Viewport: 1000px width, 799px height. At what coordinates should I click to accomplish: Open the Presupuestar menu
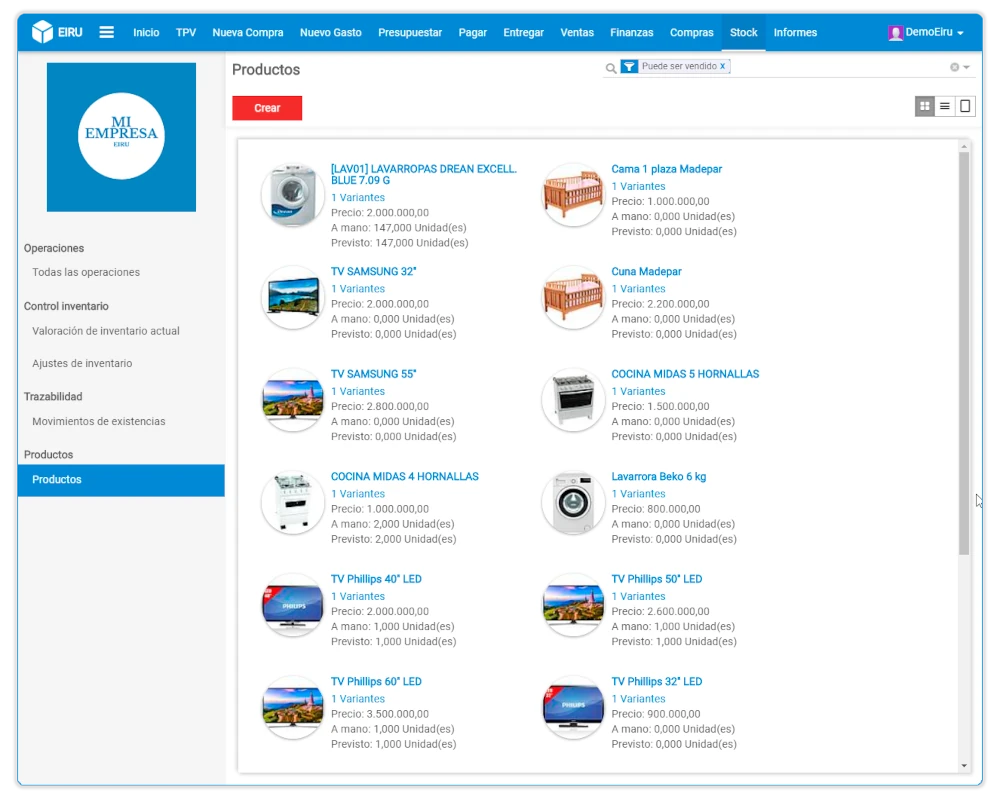pos(409,33)
